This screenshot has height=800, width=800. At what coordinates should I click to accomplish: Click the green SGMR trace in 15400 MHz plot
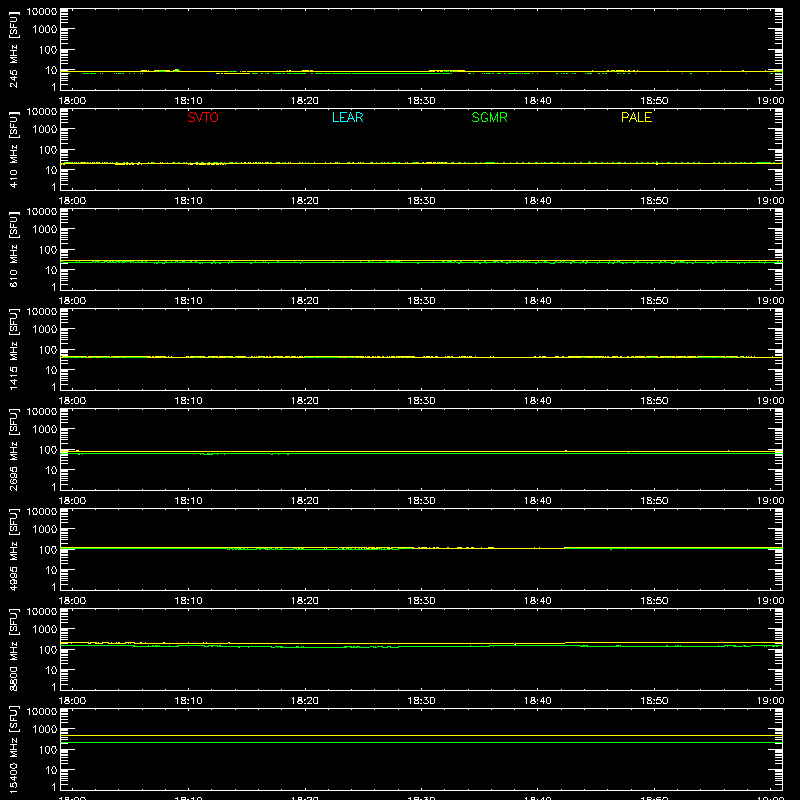click(421, 742)
